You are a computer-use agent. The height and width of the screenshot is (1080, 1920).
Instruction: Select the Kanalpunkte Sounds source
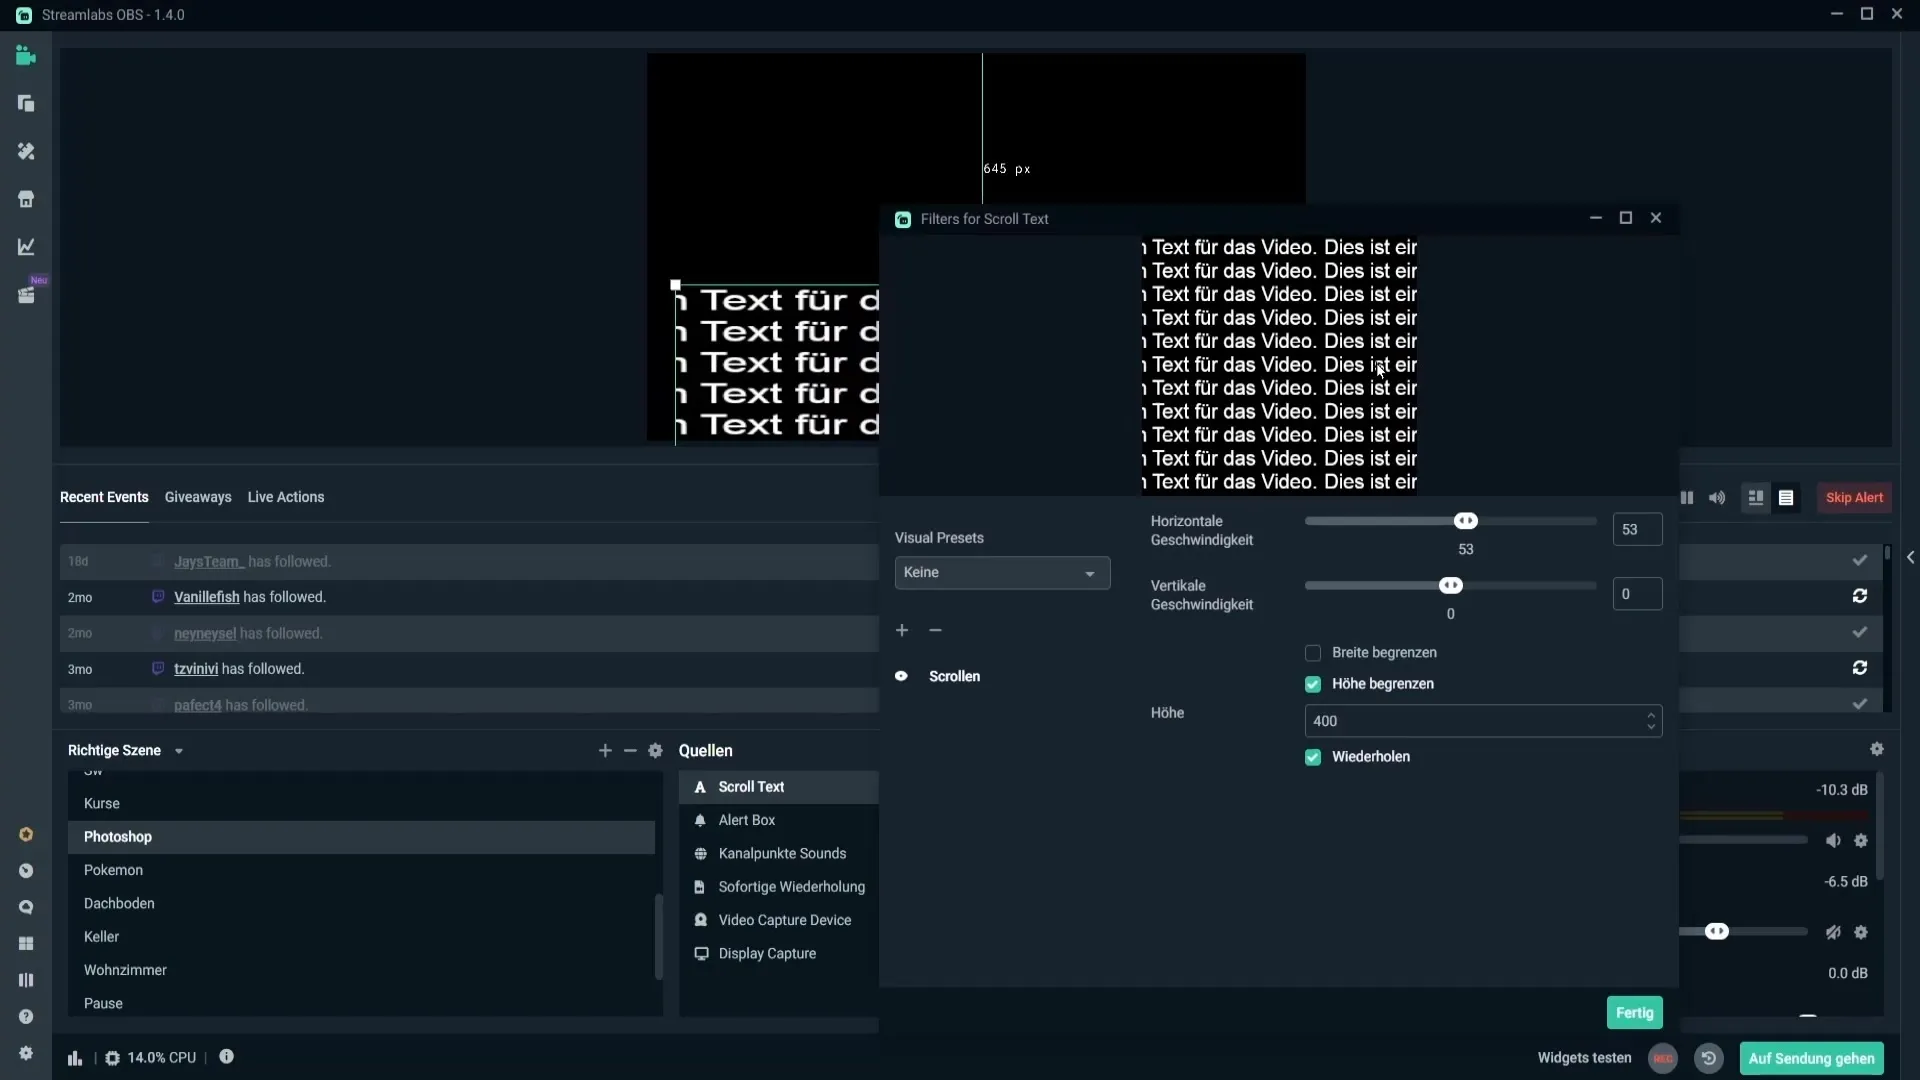click(779, 854)
